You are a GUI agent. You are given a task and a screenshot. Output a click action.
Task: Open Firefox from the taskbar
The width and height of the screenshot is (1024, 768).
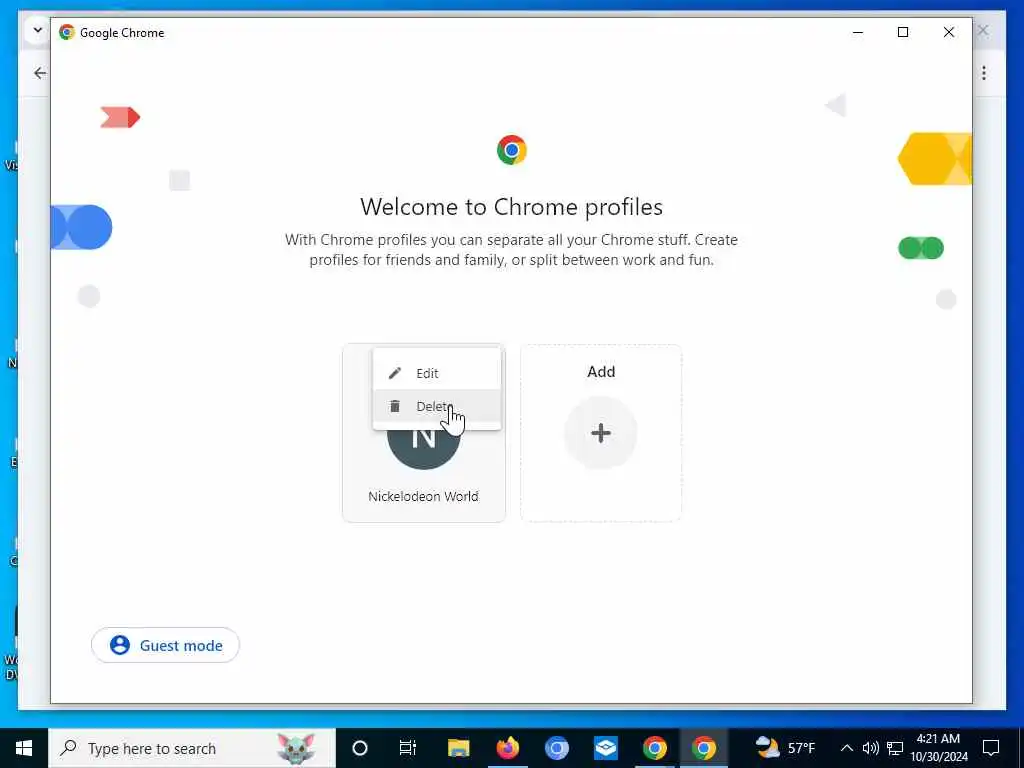pos(507,748)
